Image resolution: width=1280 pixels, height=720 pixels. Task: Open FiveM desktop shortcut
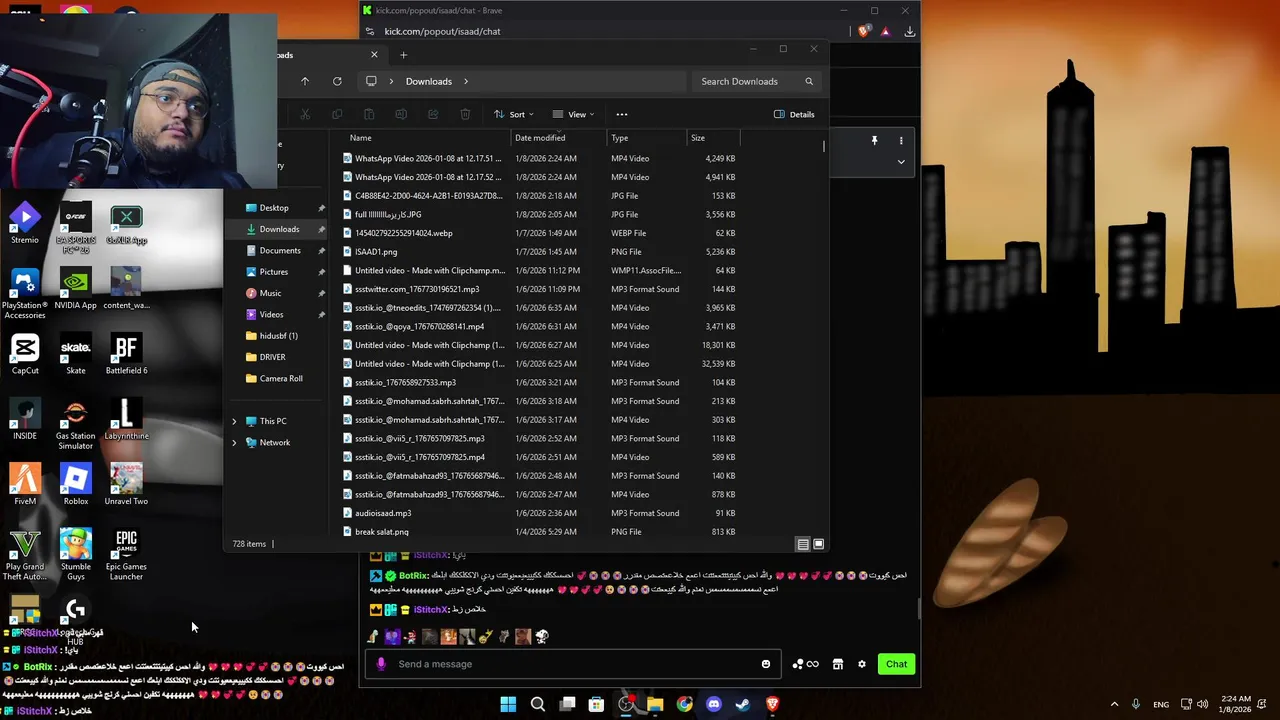[x=25, y=485]
